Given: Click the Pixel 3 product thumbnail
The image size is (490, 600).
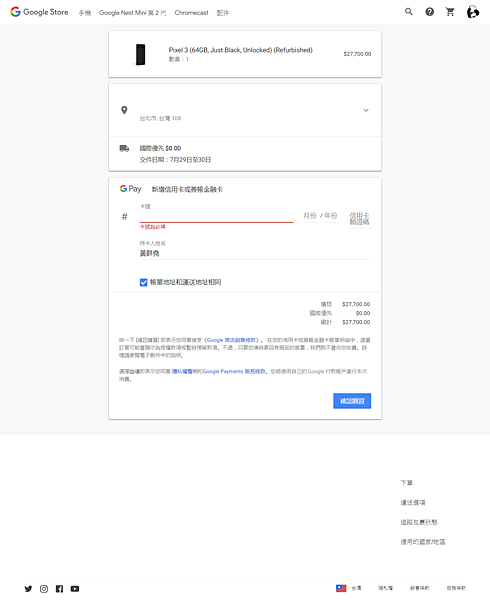Looking at the screenshot, I should click(x=140, y=54).
